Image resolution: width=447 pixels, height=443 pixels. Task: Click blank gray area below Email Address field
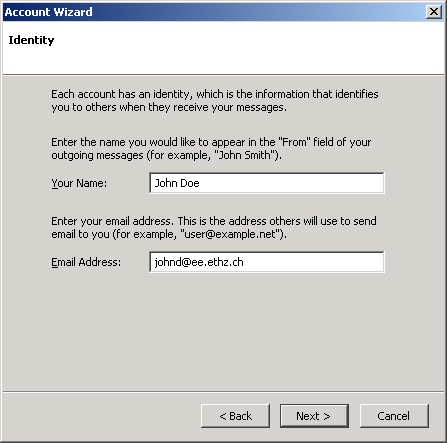click(223, 330)
